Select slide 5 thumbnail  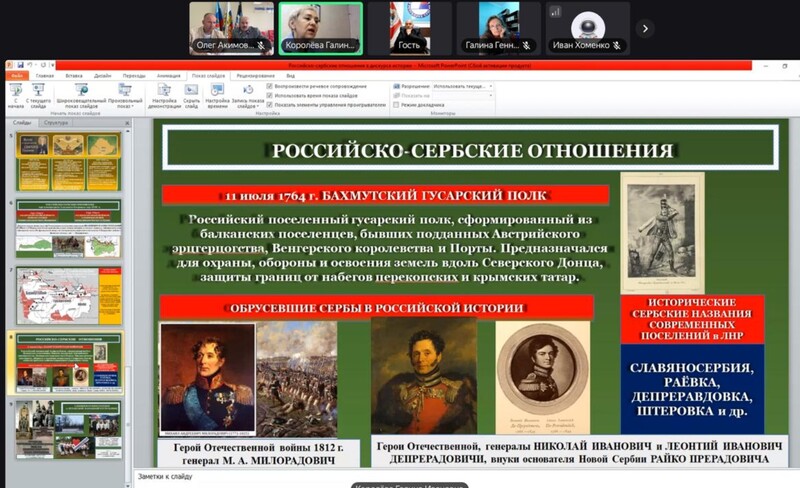click(69, 161)
